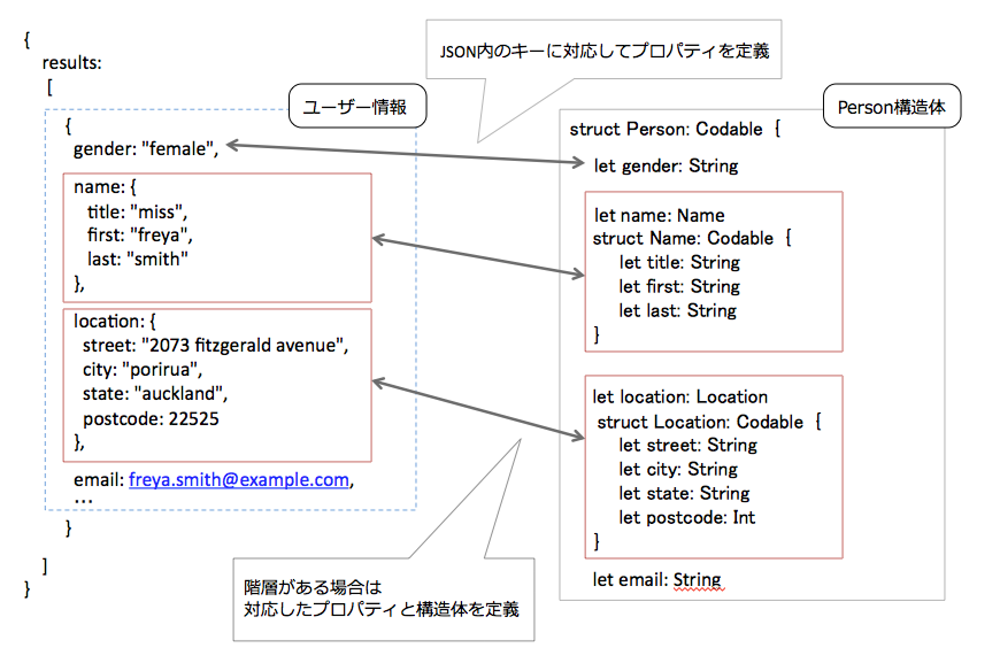Click the callout about JSON key properties

coord(602,48)
